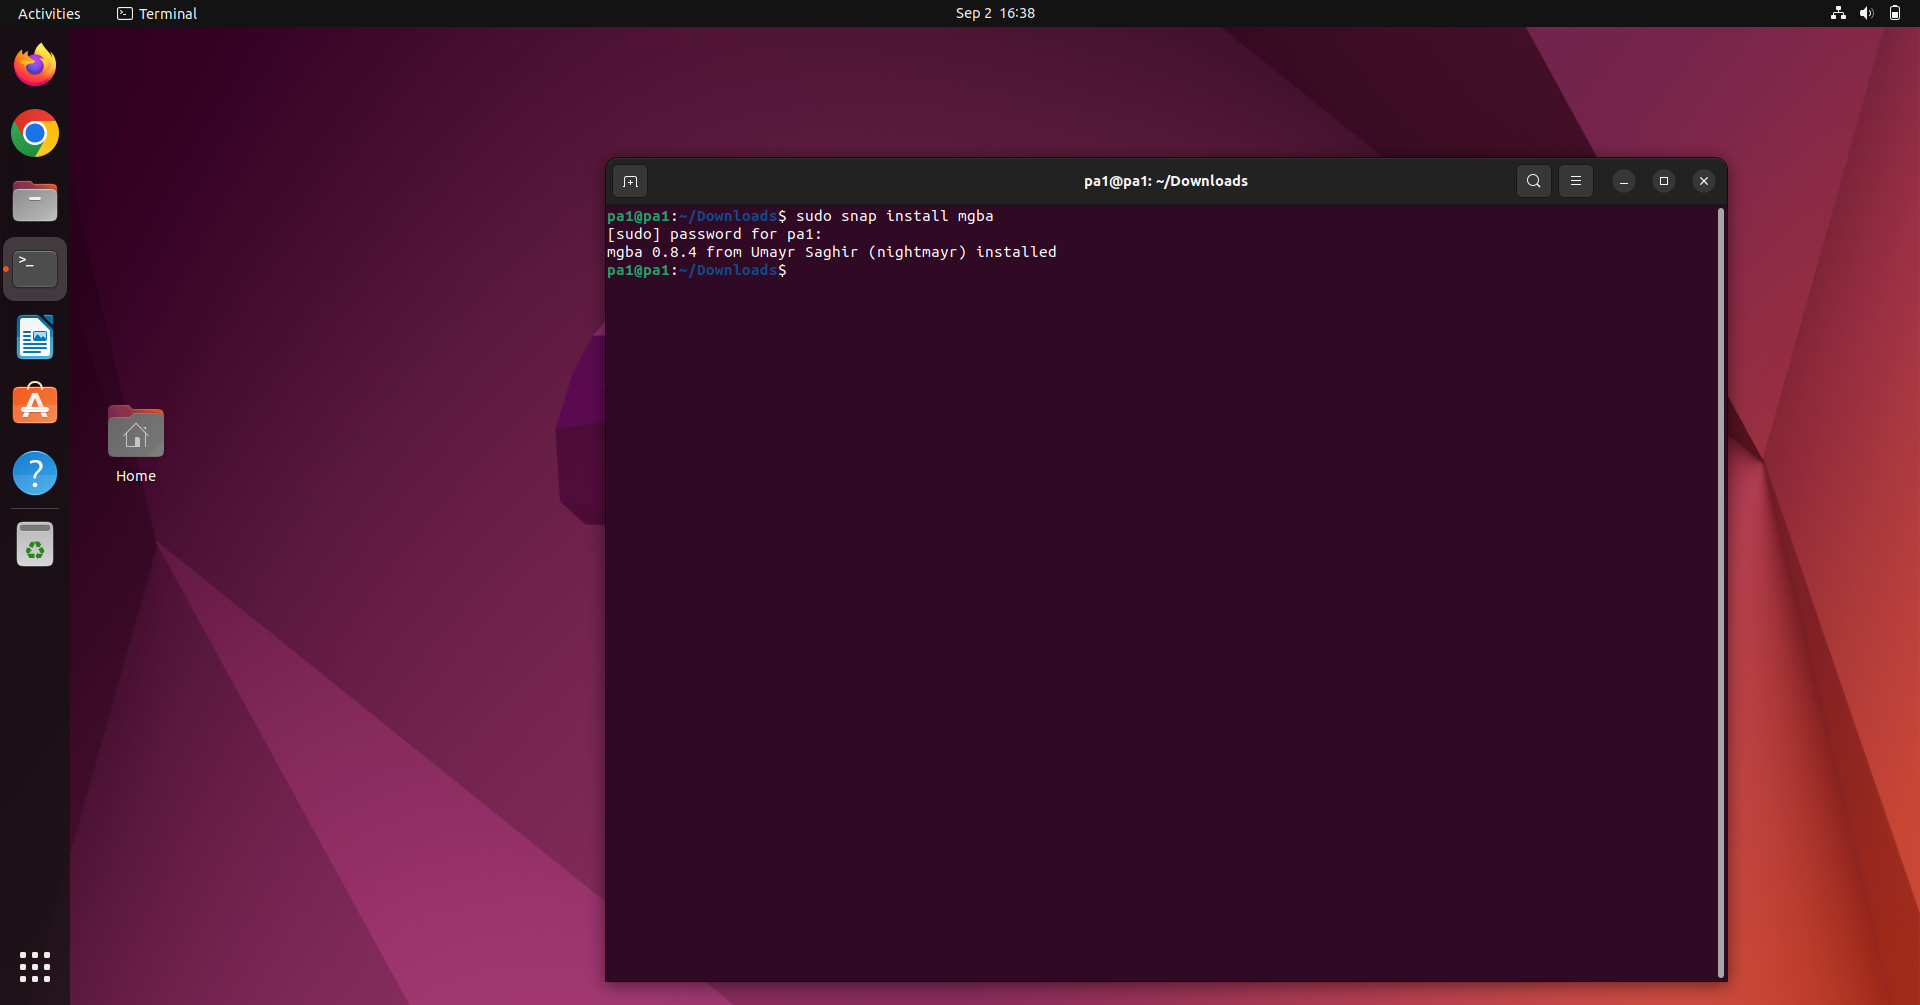This screenshot has width=1920, height=1005.
Task: Click the terminal search icon
Action: pyautogui.click(x=1533, y=181)
